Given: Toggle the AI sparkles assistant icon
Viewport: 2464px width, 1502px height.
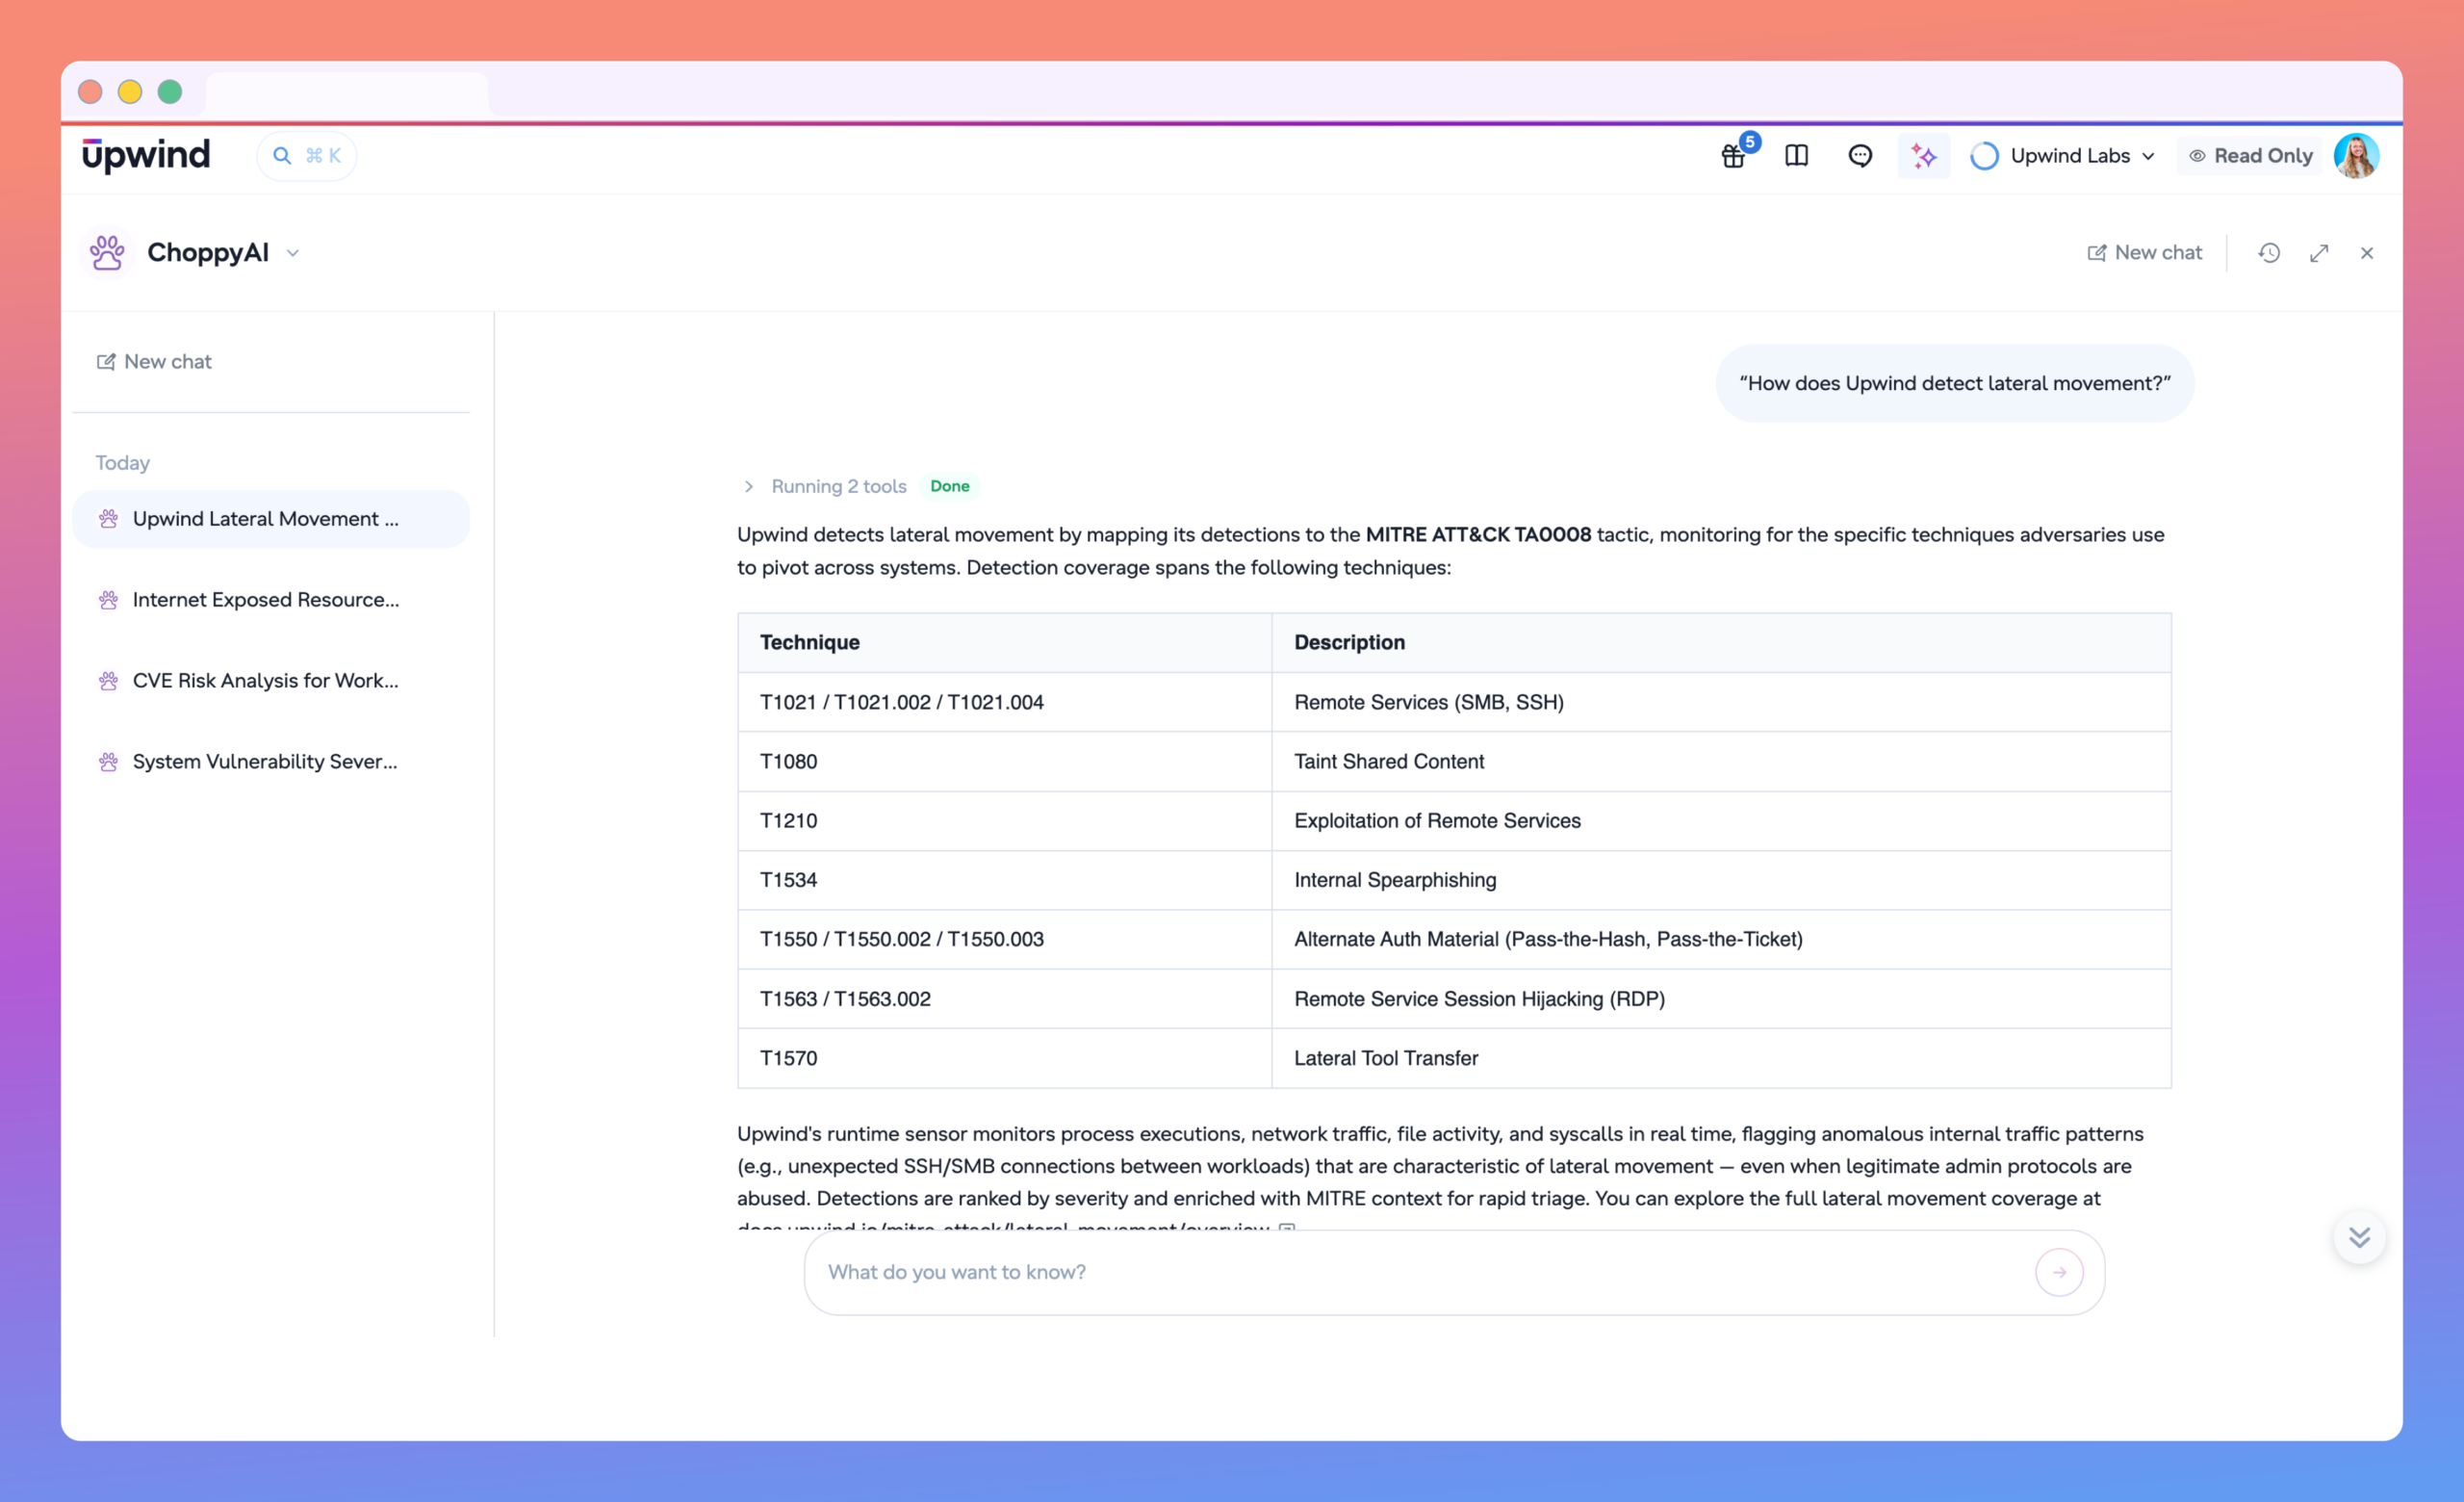Looking at the screenshot, I should (1924, 156).
